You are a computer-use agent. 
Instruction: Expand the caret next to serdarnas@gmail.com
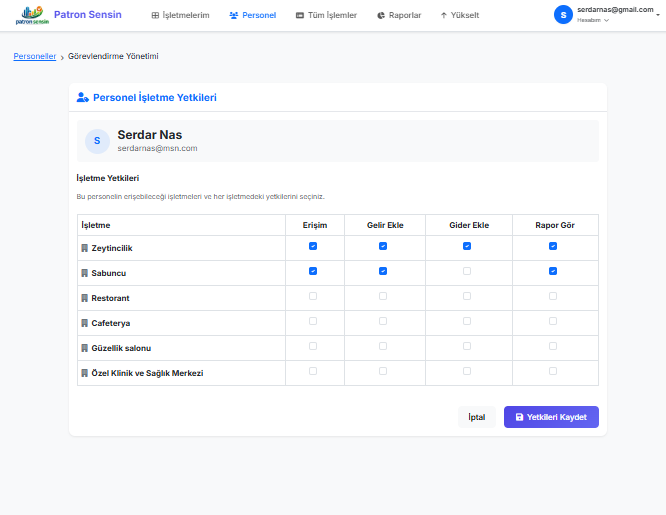point(658,15)
